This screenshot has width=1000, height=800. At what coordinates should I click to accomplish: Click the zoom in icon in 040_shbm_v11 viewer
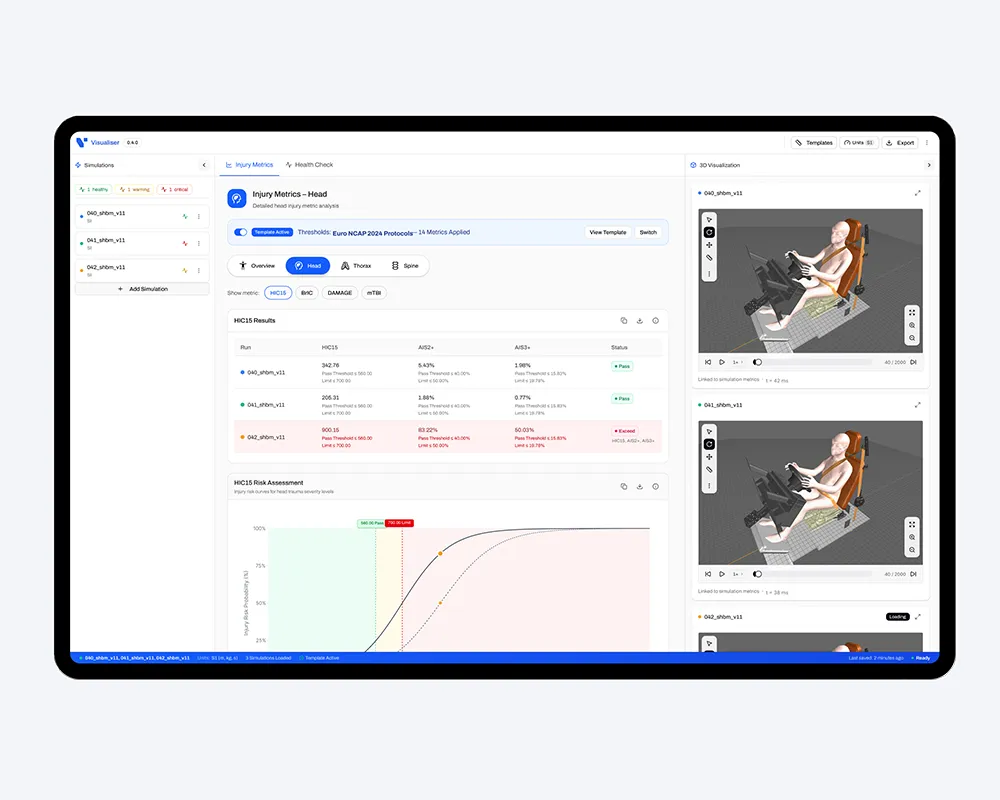coord(912,325)
